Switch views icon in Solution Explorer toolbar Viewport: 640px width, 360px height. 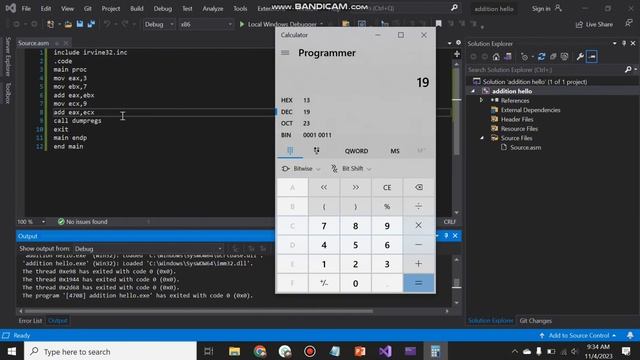[x=508, y=57]
